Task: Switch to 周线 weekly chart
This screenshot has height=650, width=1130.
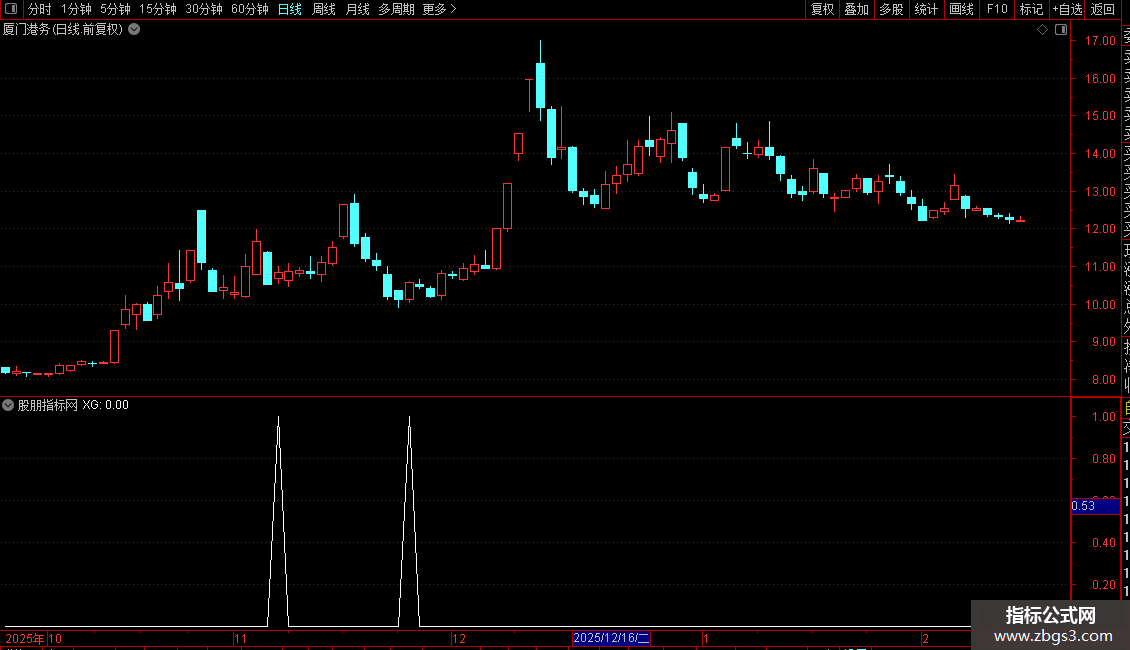Action: click(x=324, y=9)
